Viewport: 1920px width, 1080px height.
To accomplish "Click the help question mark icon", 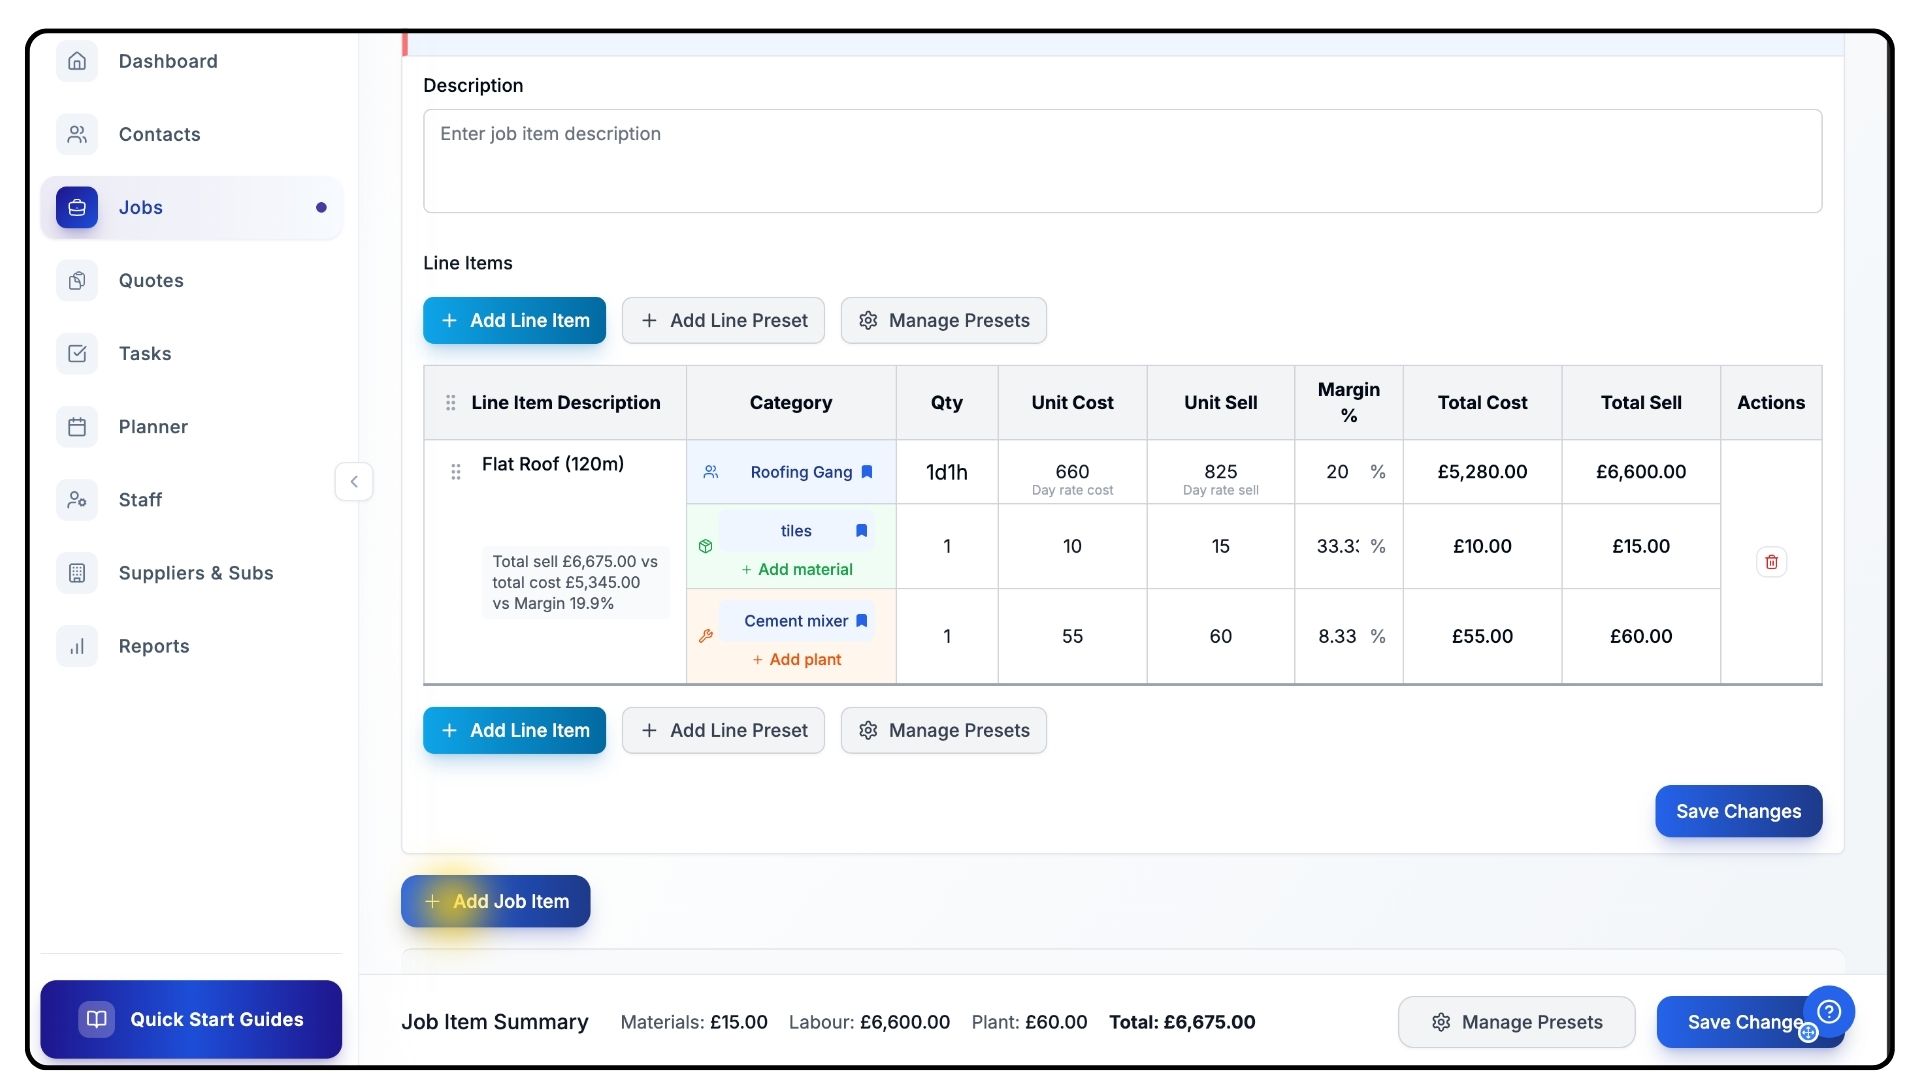I will 1829,1011.
